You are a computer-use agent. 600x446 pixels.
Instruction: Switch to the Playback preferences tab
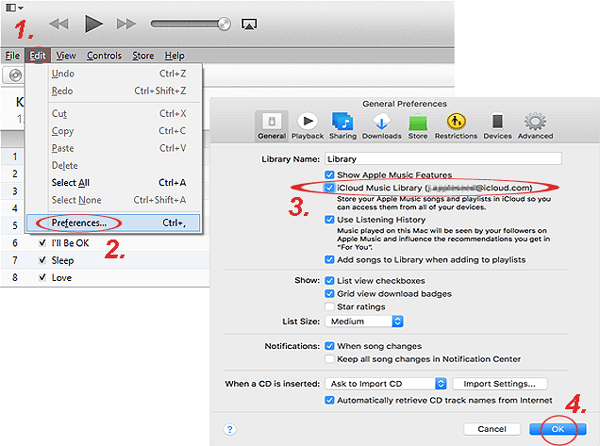click(308, 126)
